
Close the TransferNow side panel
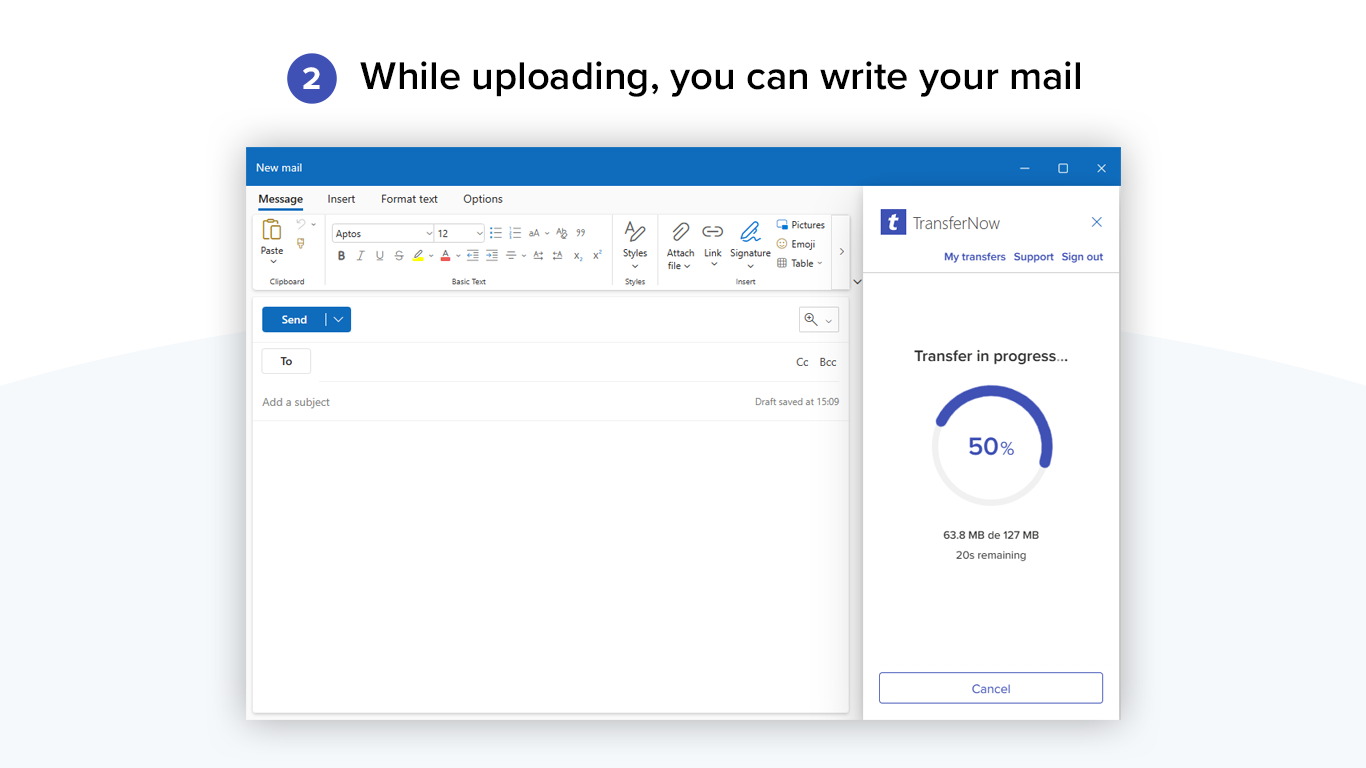(x=1097, y=222)
